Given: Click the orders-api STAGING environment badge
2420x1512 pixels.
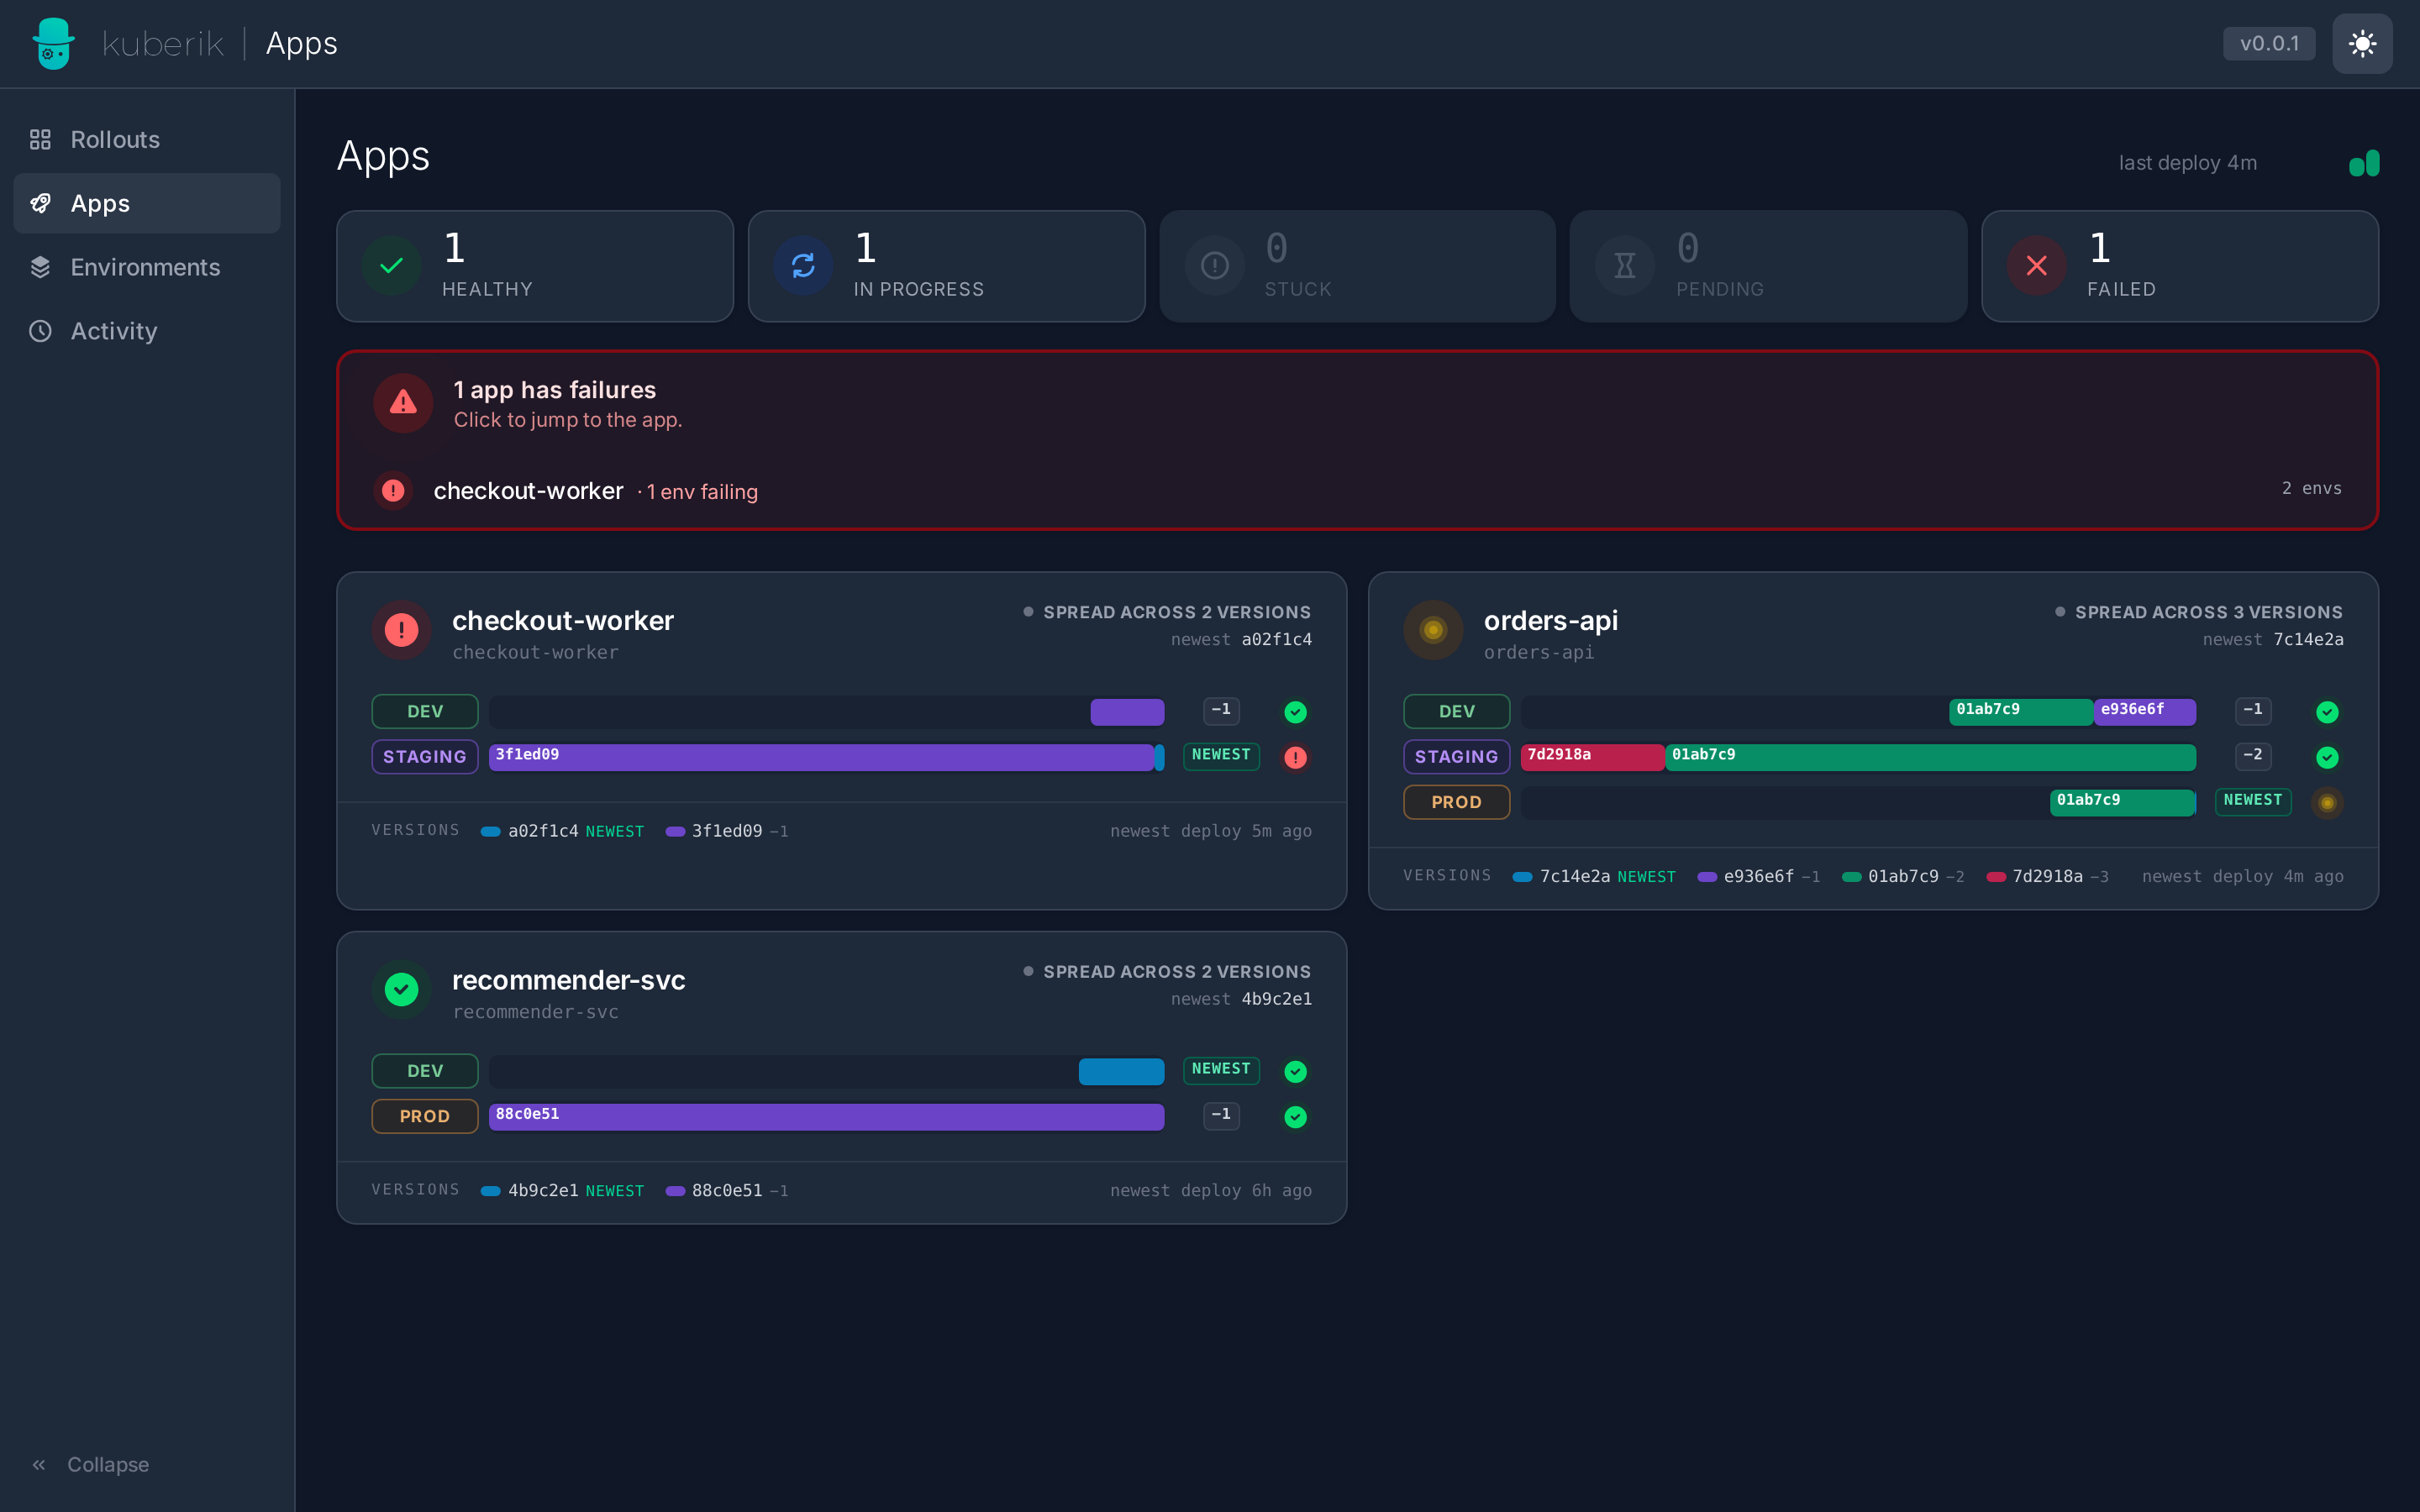Looking at the screenshot, I should pyautogui.click(x=1456, y=756).
